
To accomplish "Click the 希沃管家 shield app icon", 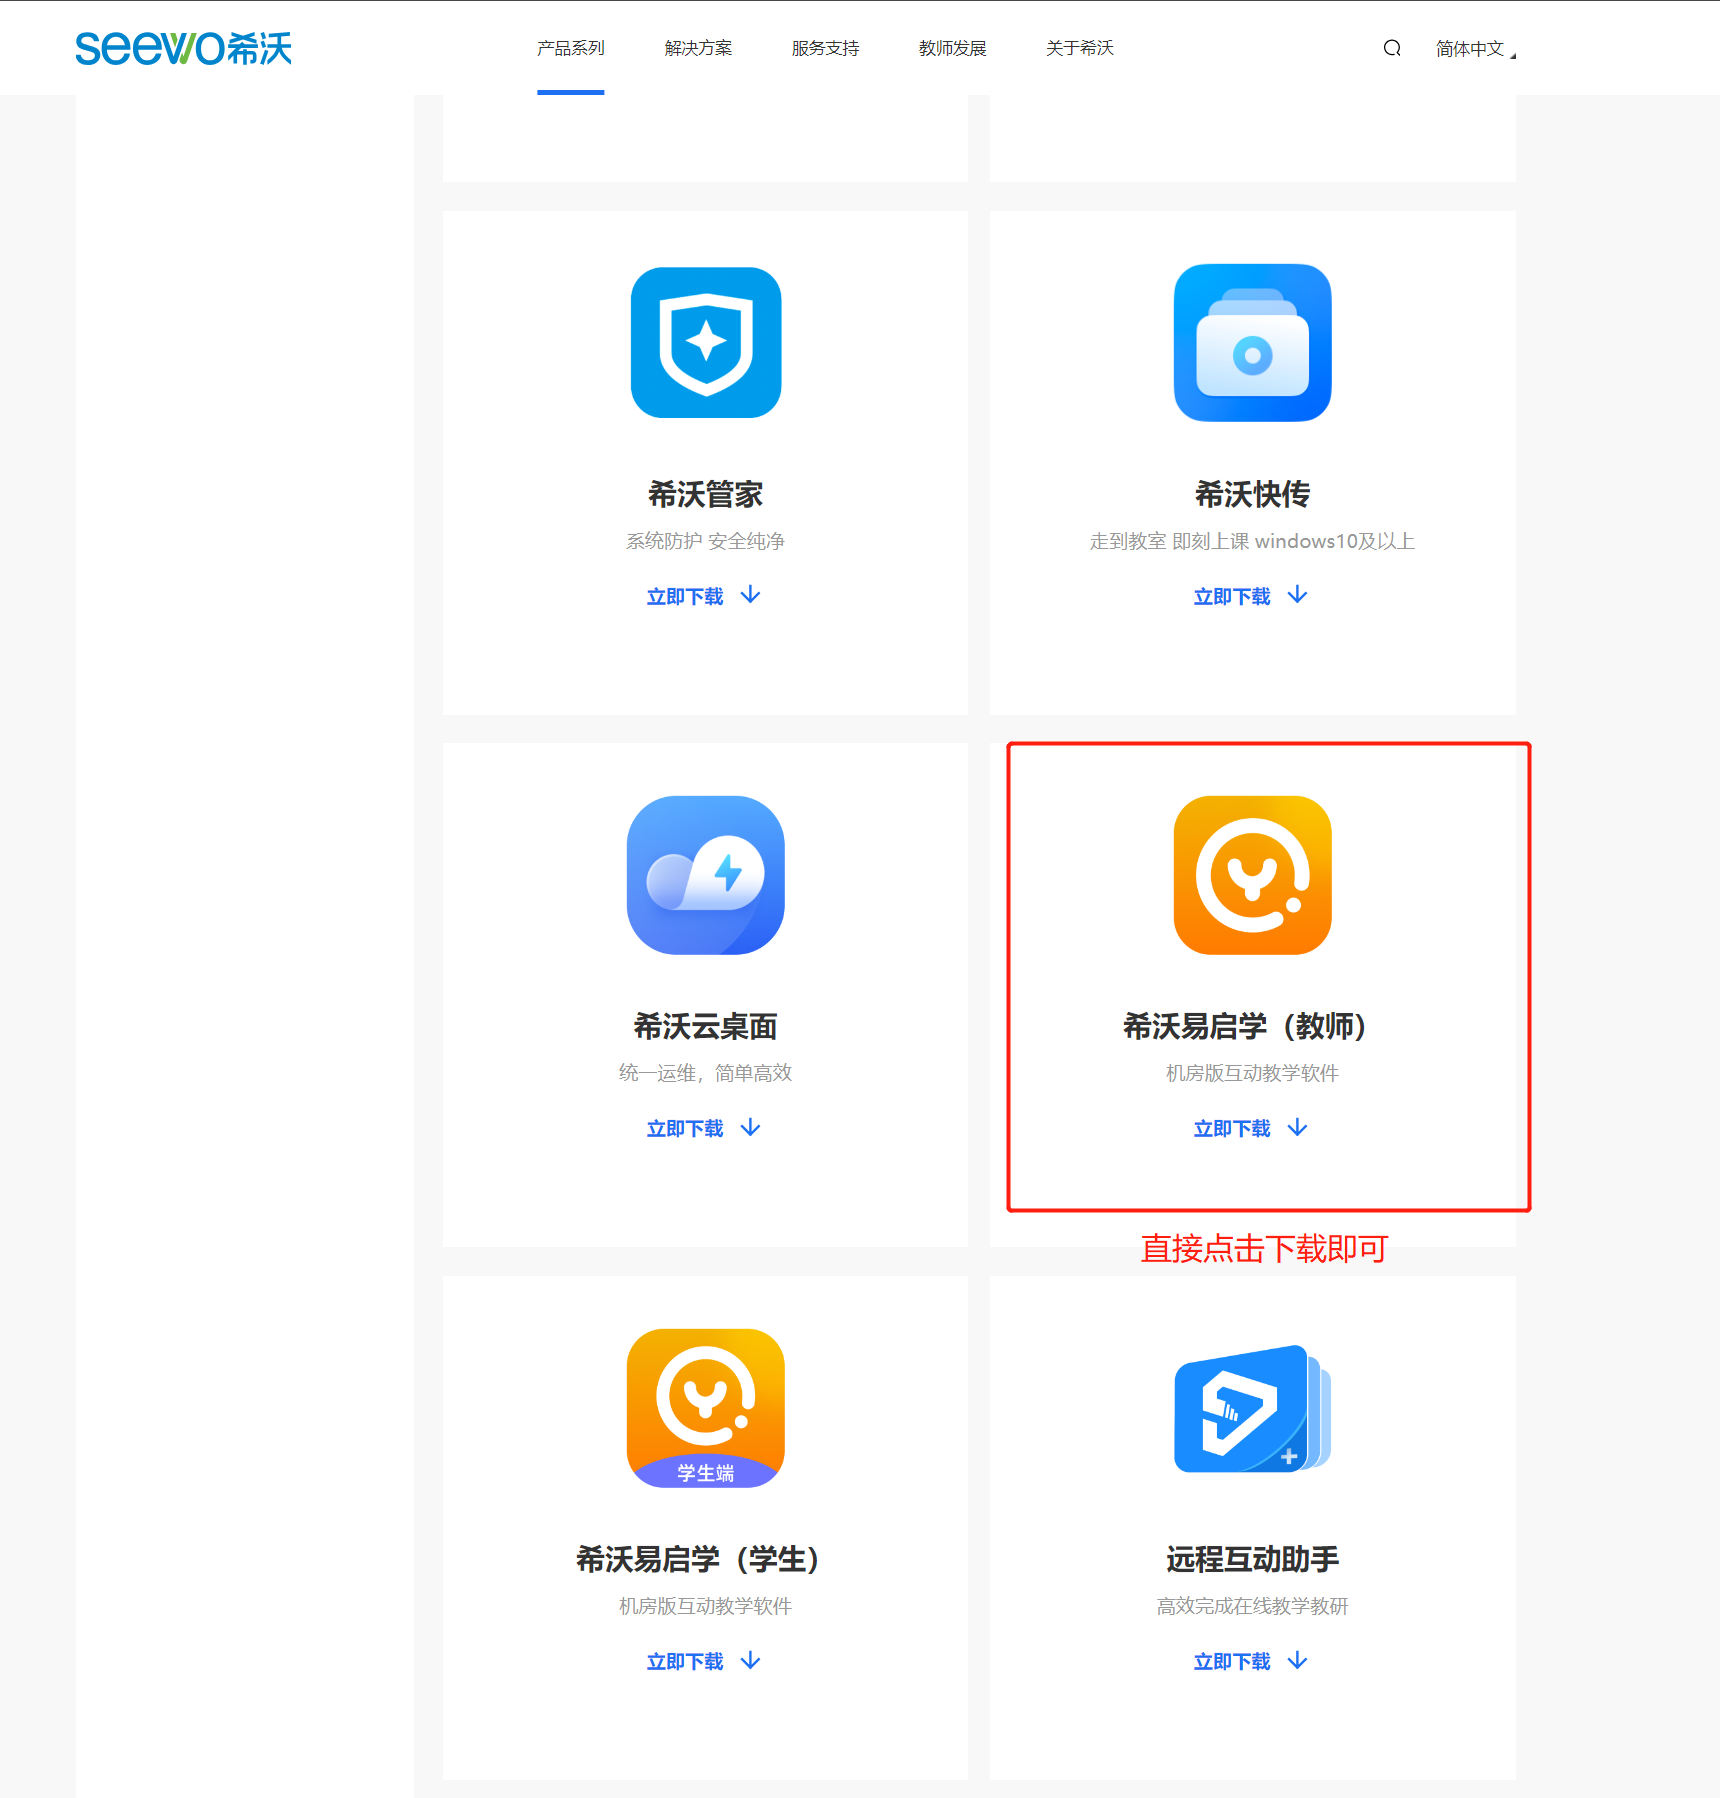I will tap(706, 343).
